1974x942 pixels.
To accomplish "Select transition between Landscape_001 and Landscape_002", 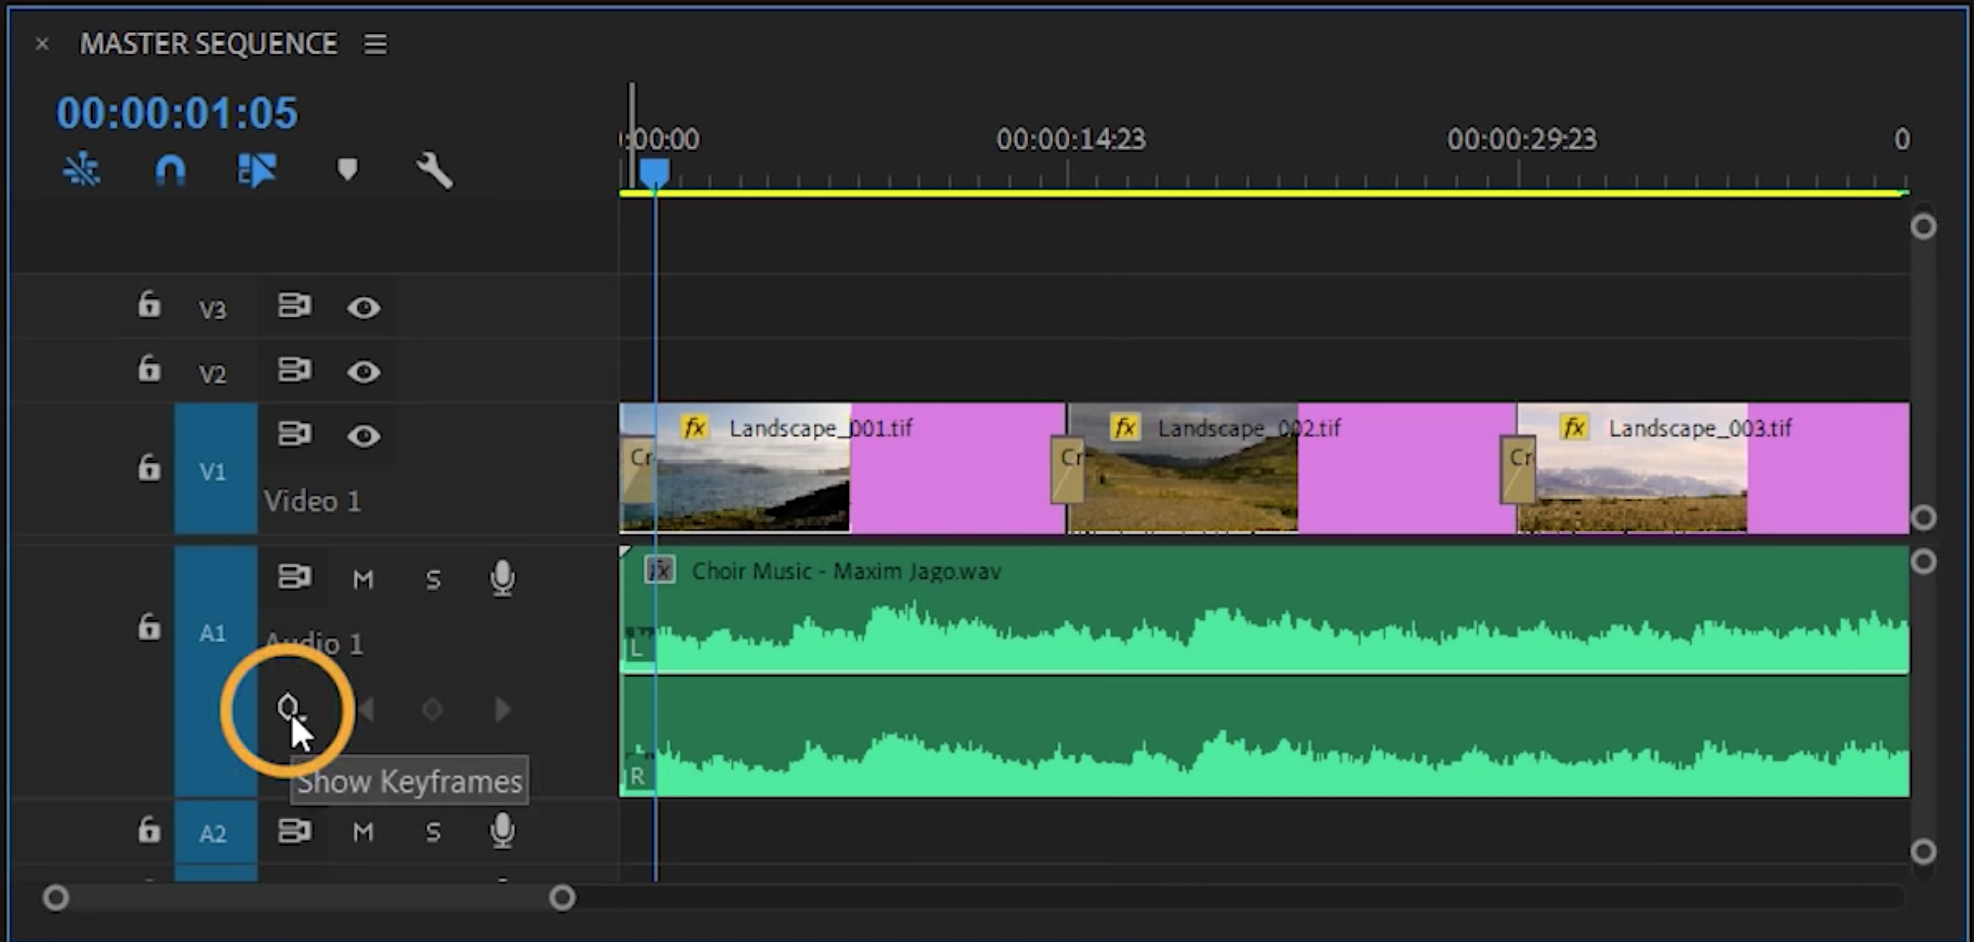I will (1067, 469).
